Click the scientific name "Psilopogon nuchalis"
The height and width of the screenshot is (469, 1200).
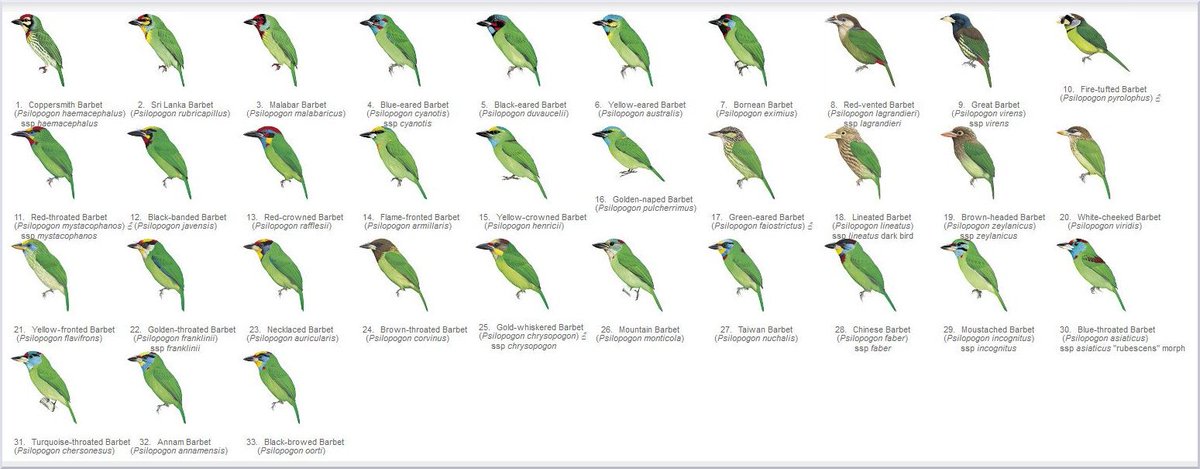coord(756,339)
